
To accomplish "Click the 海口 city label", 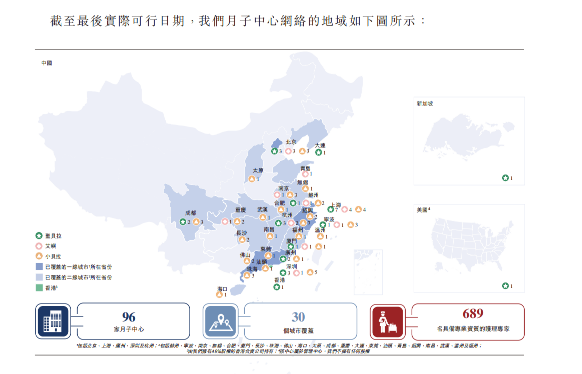I will click(222, 289).
